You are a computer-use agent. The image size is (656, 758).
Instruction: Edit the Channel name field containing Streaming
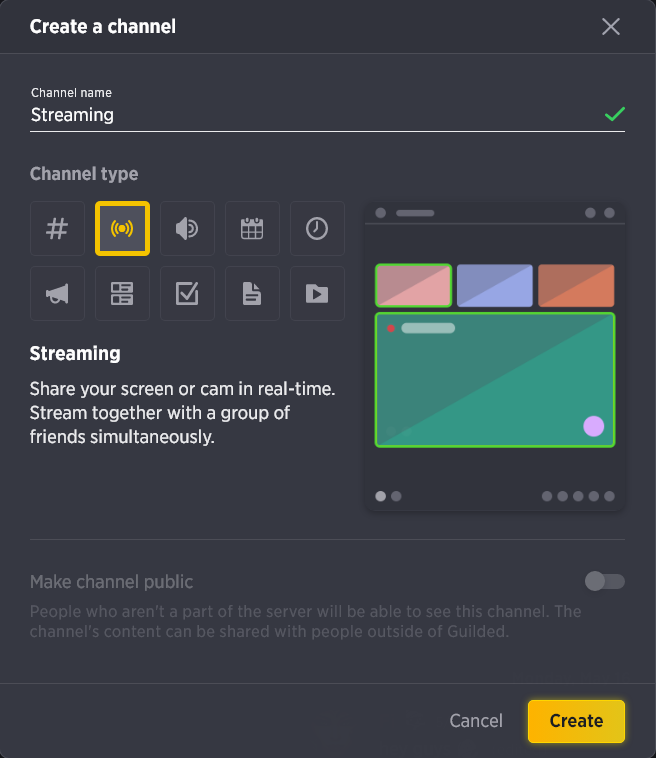pos(327,115)
